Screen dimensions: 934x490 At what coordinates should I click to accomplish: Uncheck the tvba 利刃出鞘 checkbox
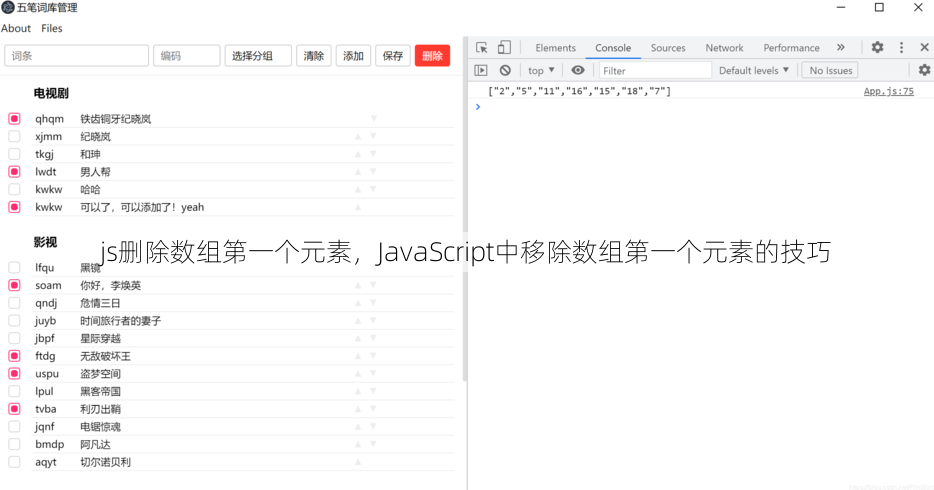pos(14,409)
